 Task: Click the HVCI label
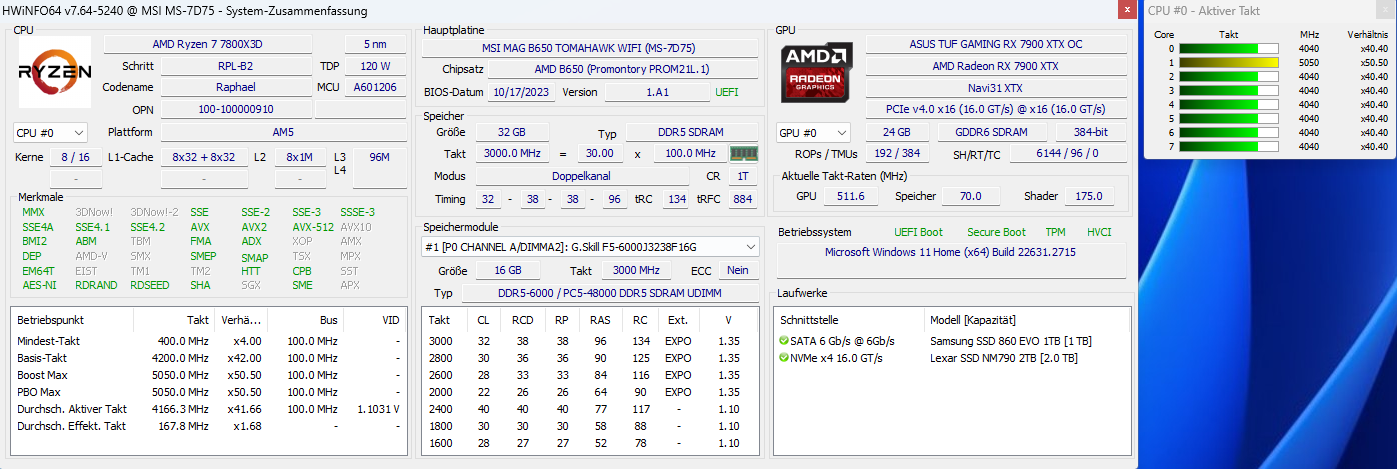[1099, 232]
